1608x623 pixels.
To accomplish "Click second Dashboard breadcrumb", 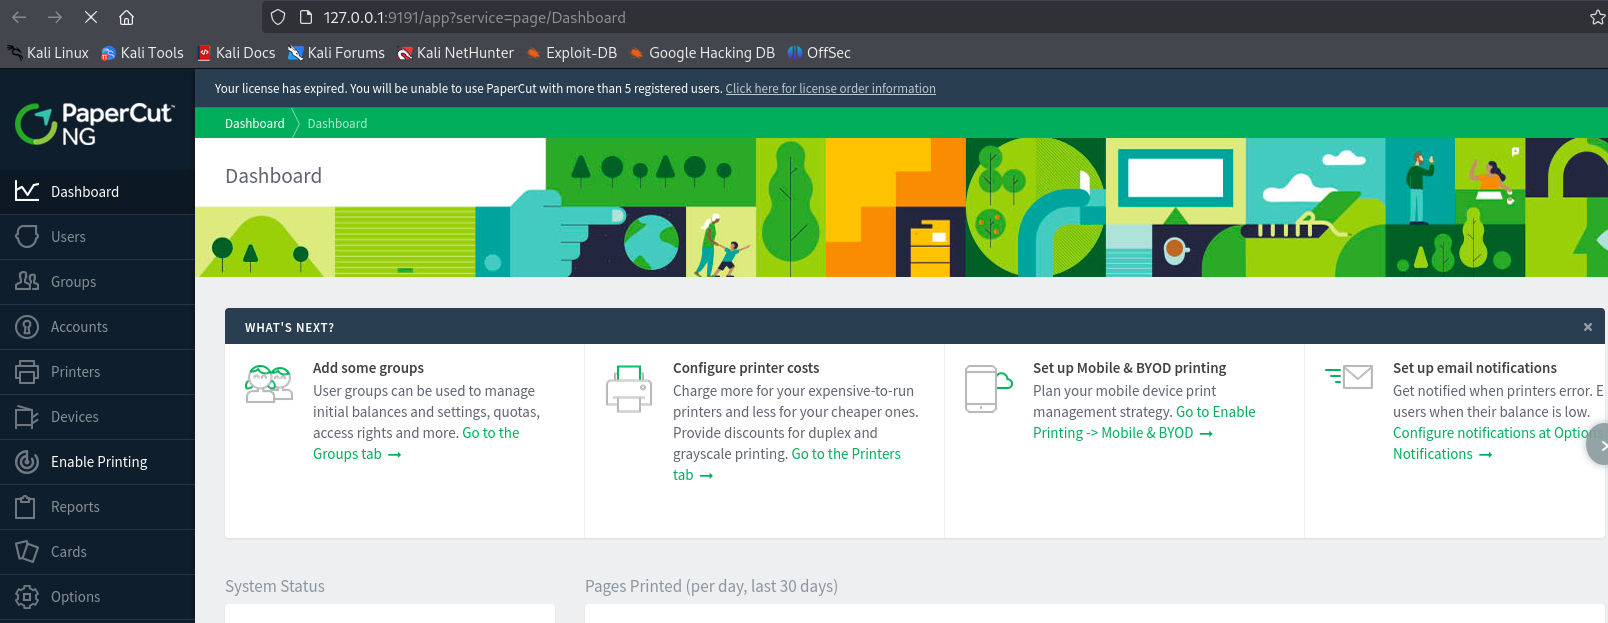I will coord(337,123).
